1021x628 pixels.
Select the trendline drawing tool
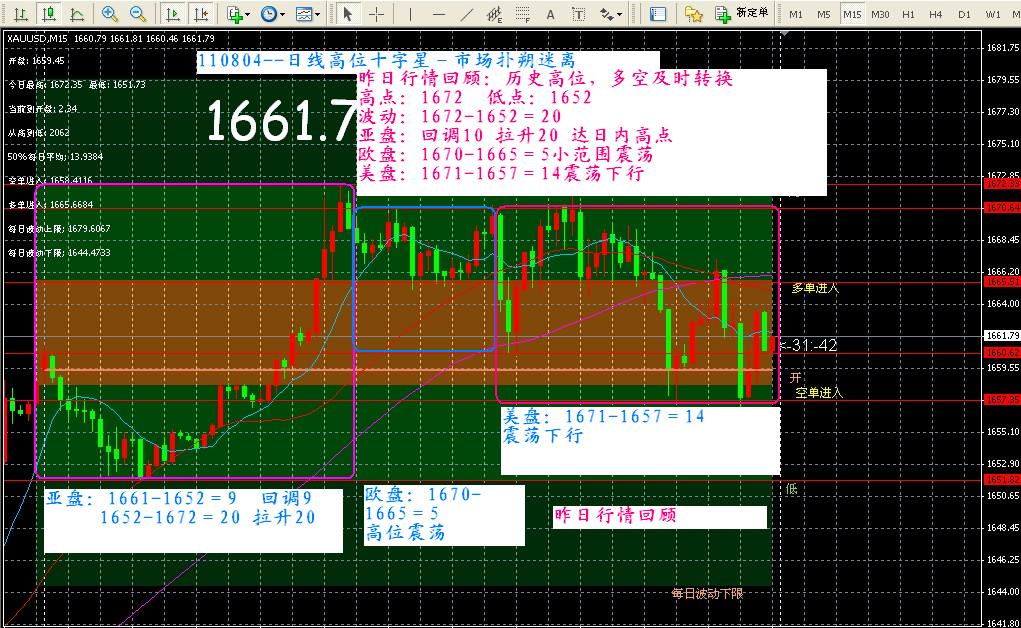pyautogui.click(x=465, y=14)
